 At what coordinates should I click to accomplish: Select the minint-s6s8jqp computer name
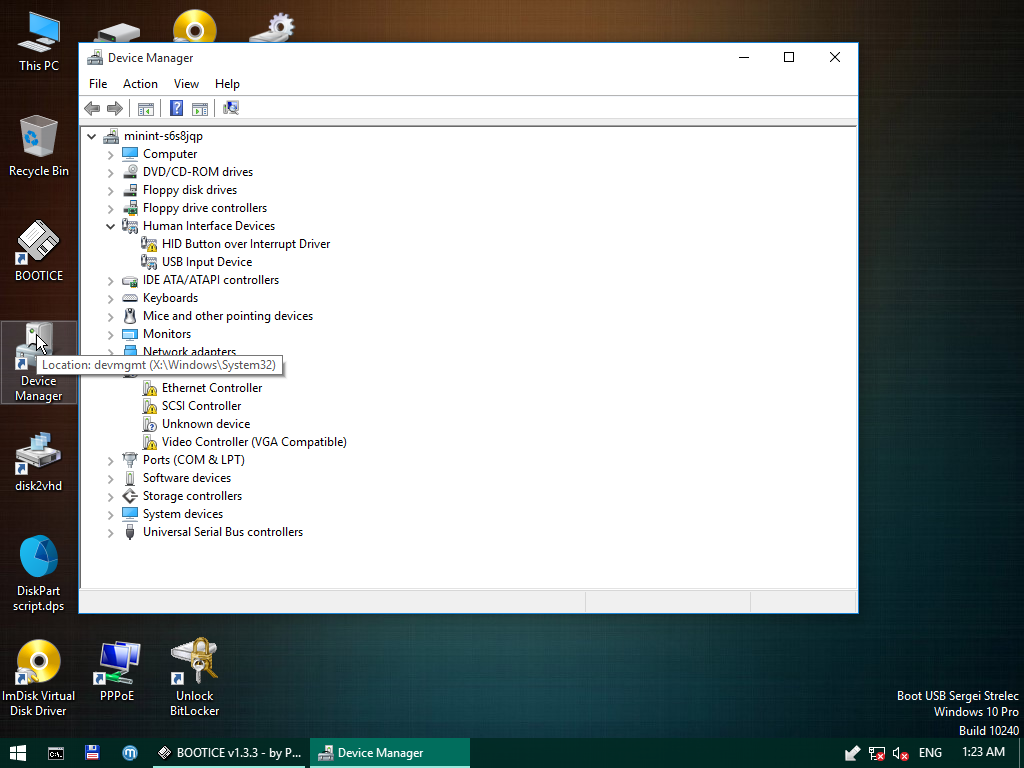point(163,136)
